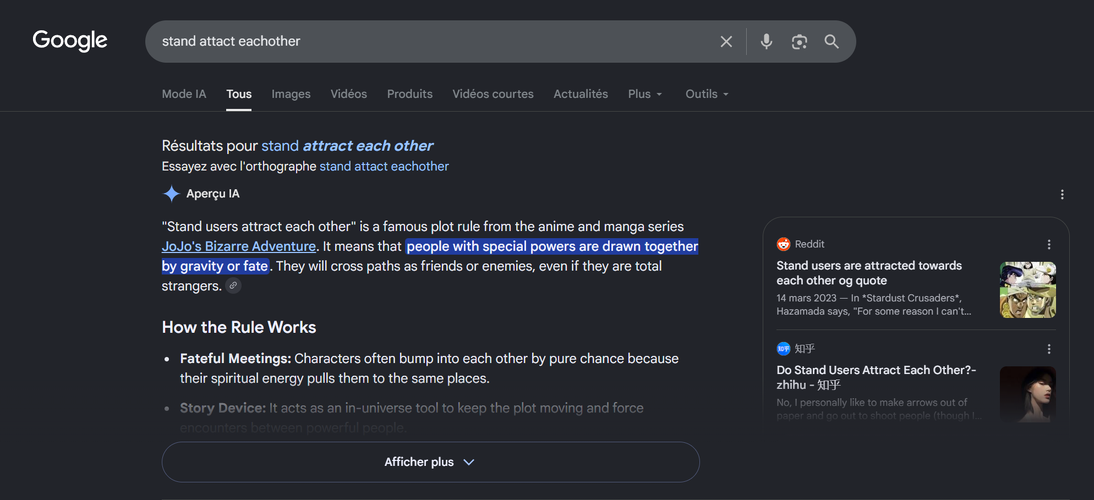Click the 'Story Device:' bullet text

tap(223, 407)
